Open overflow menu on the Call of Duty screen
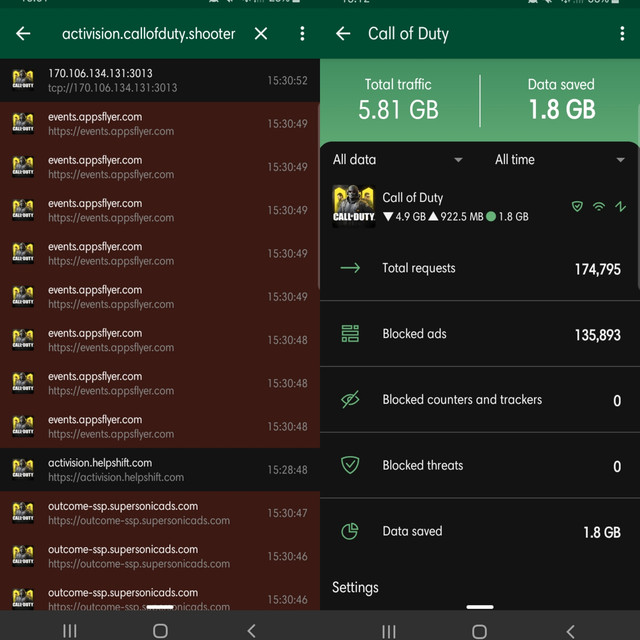This screenshot has height=640, width=640. click(x=622, y=33)
